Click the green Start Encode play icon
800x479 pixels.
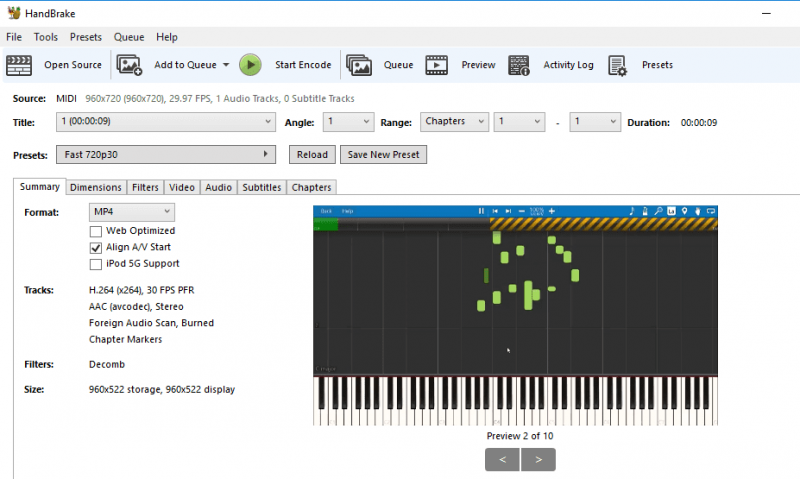[x=250, y=65]
